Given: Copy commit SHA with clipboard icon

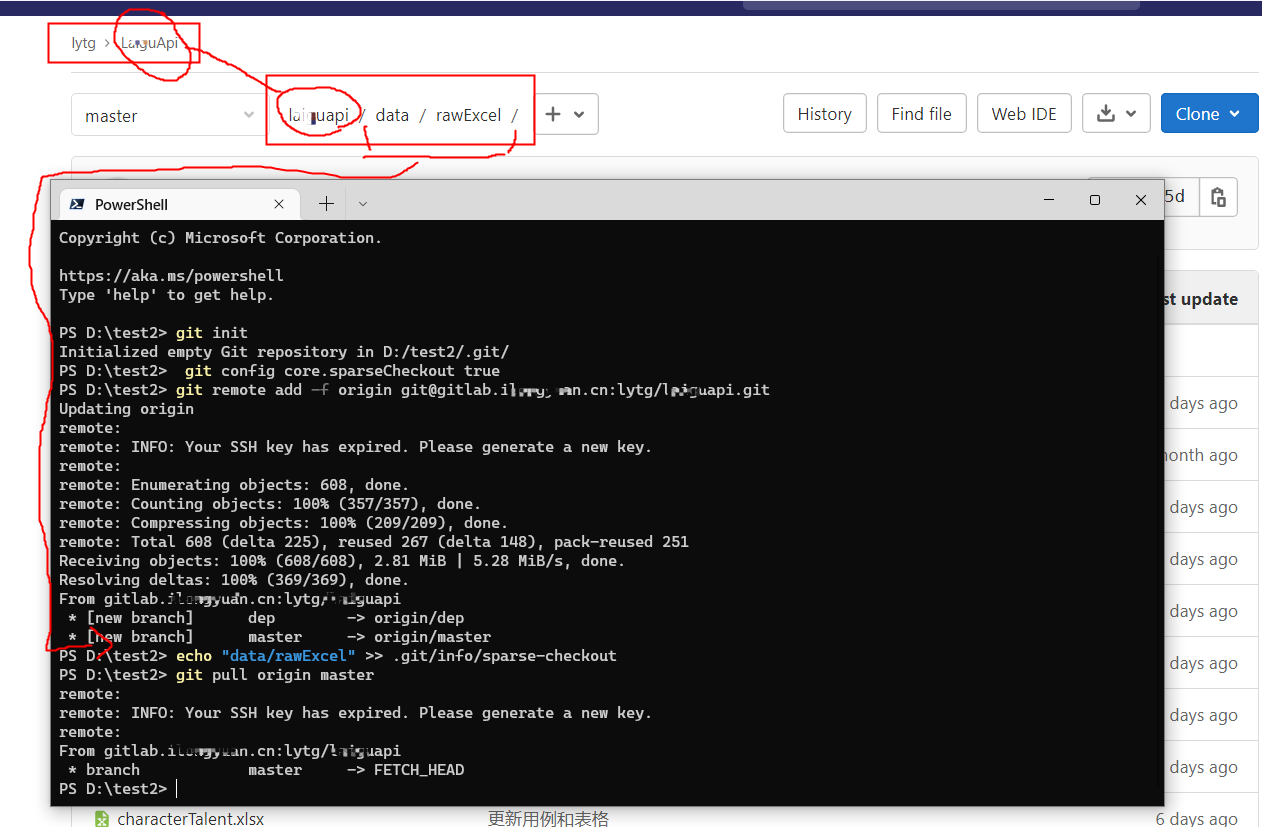Looking at the screenshot, I should 1218,197.
